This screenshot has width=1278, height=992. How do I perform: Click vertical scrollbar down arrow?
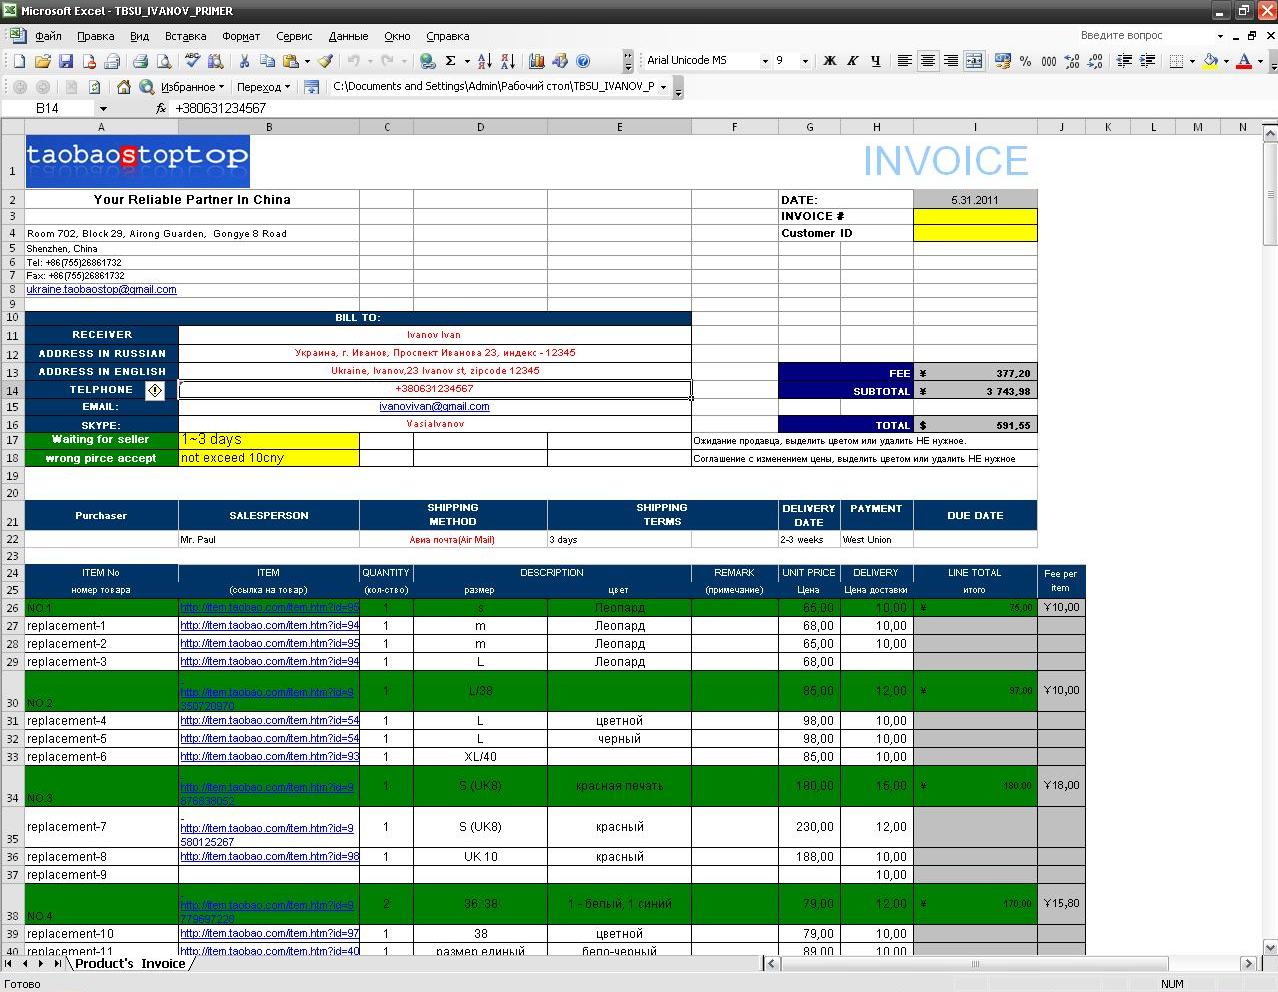(x=1270, y=947)
